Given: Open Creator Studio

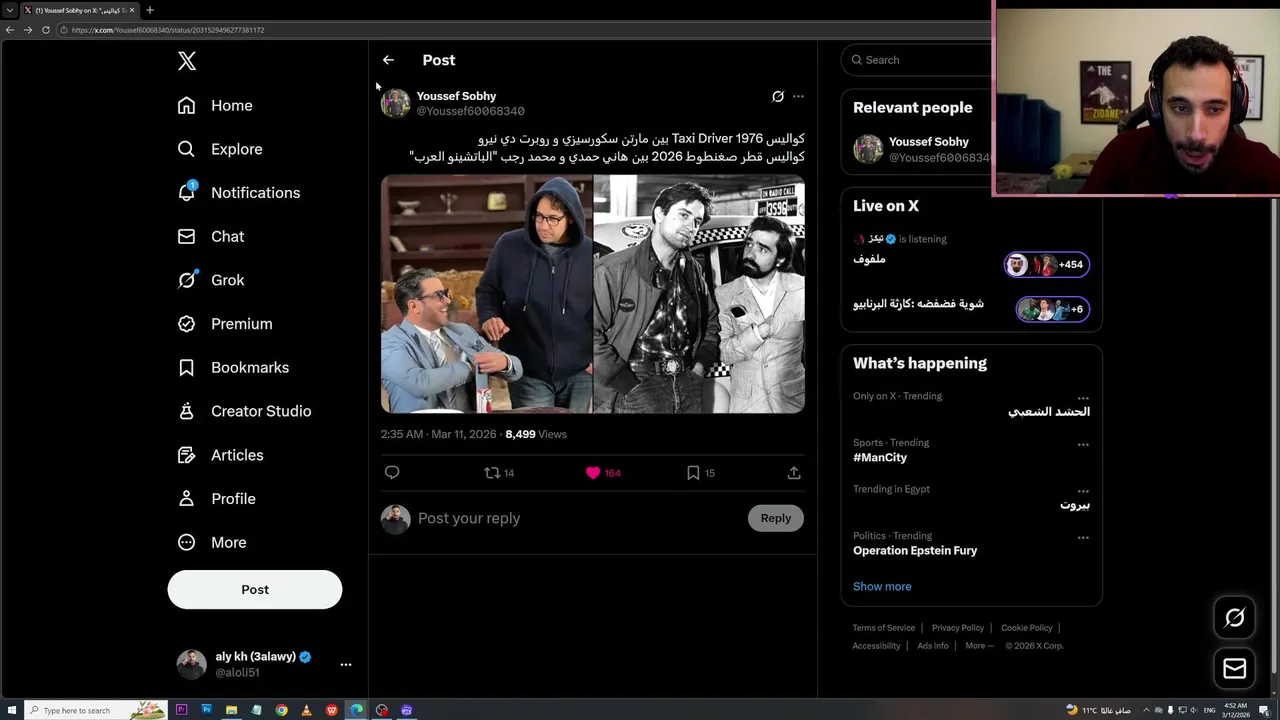Looking at the screenshot, I should [x=244, y=411].
